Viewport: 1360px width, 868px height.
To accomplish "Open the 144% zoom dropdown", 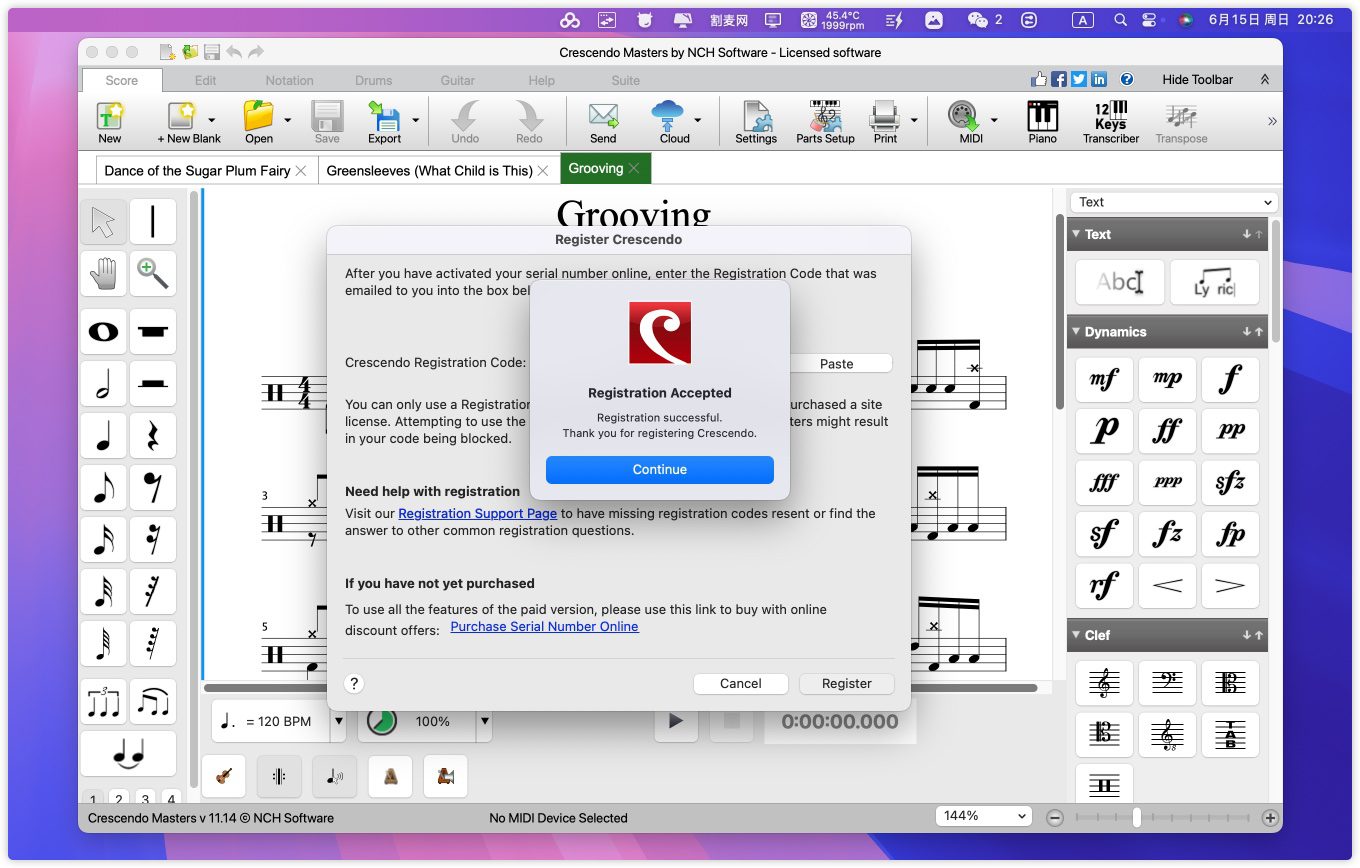I will [x=984, y=816].
